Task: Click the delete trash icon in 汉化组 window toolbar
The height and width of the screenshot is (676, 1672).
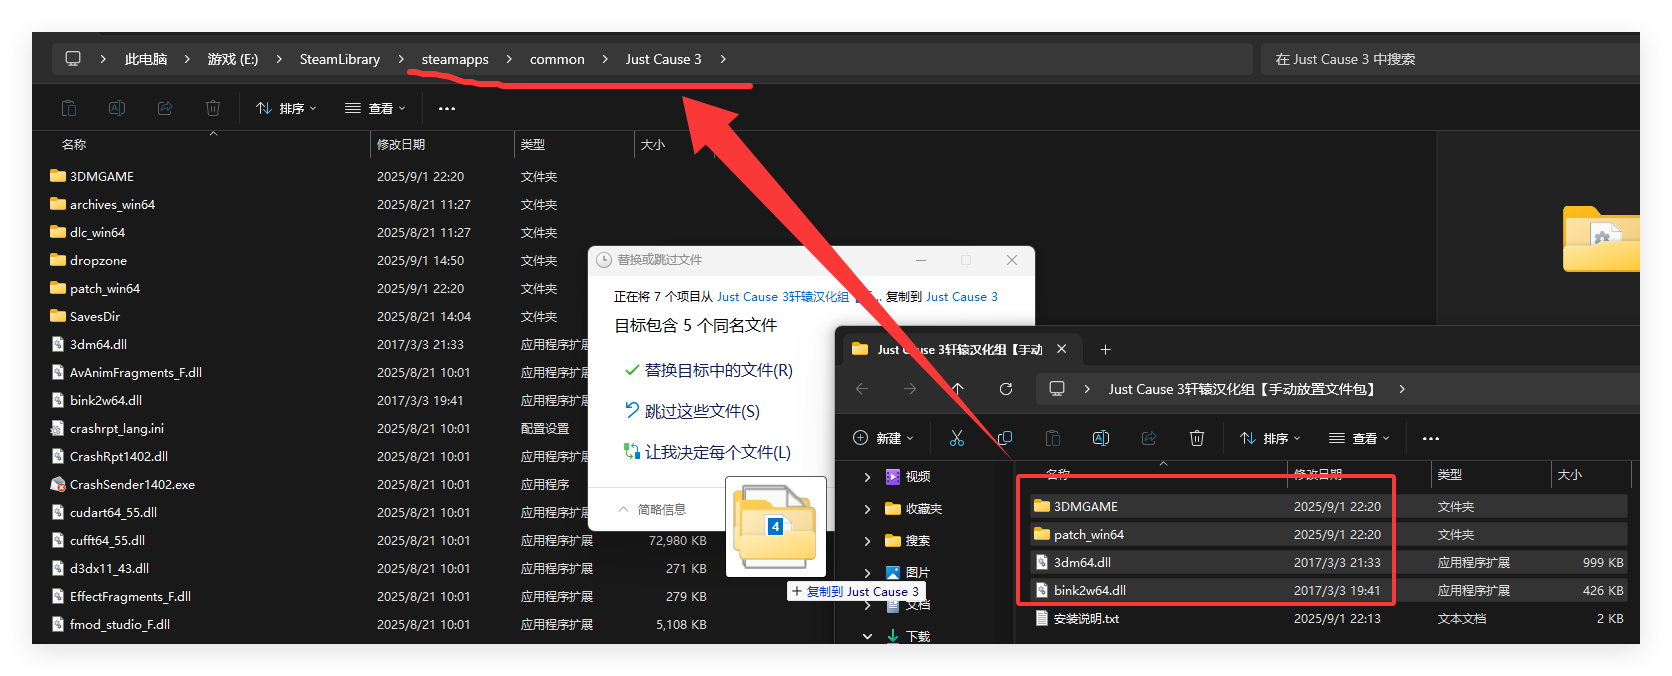Action: tap(1197, 438)
